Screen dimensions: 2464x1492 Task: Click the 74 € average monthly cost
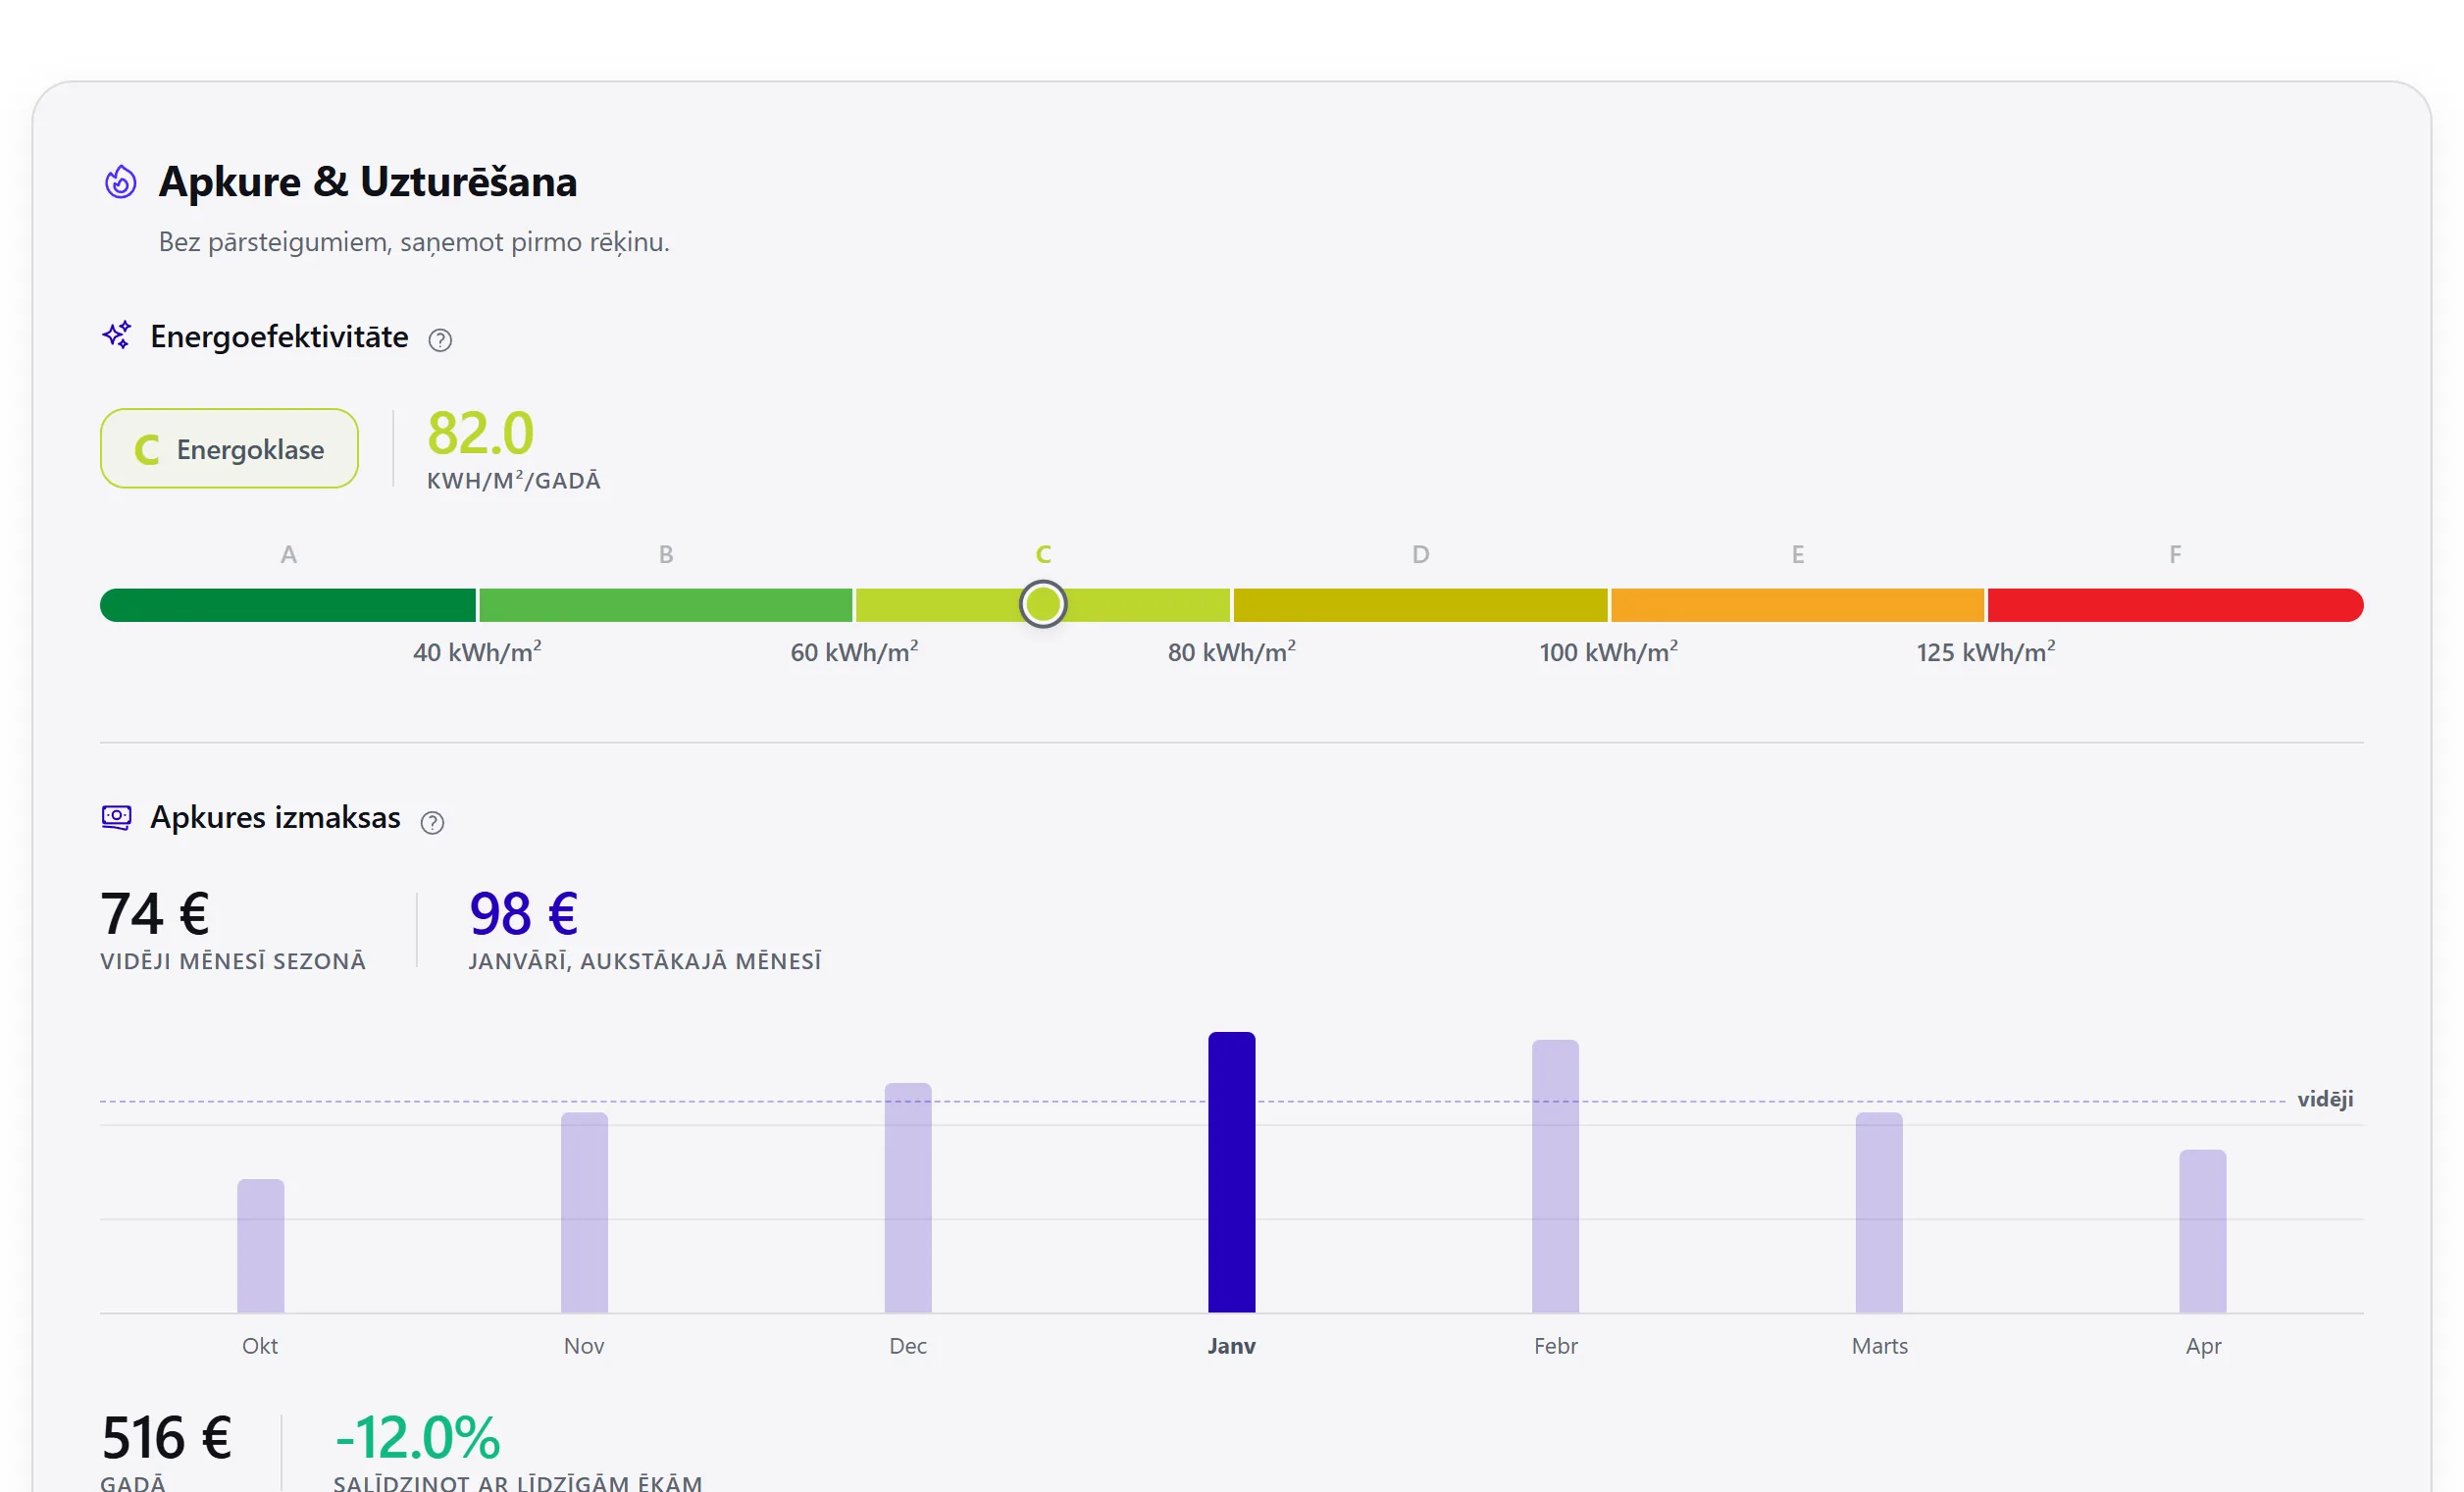point(155,913)
